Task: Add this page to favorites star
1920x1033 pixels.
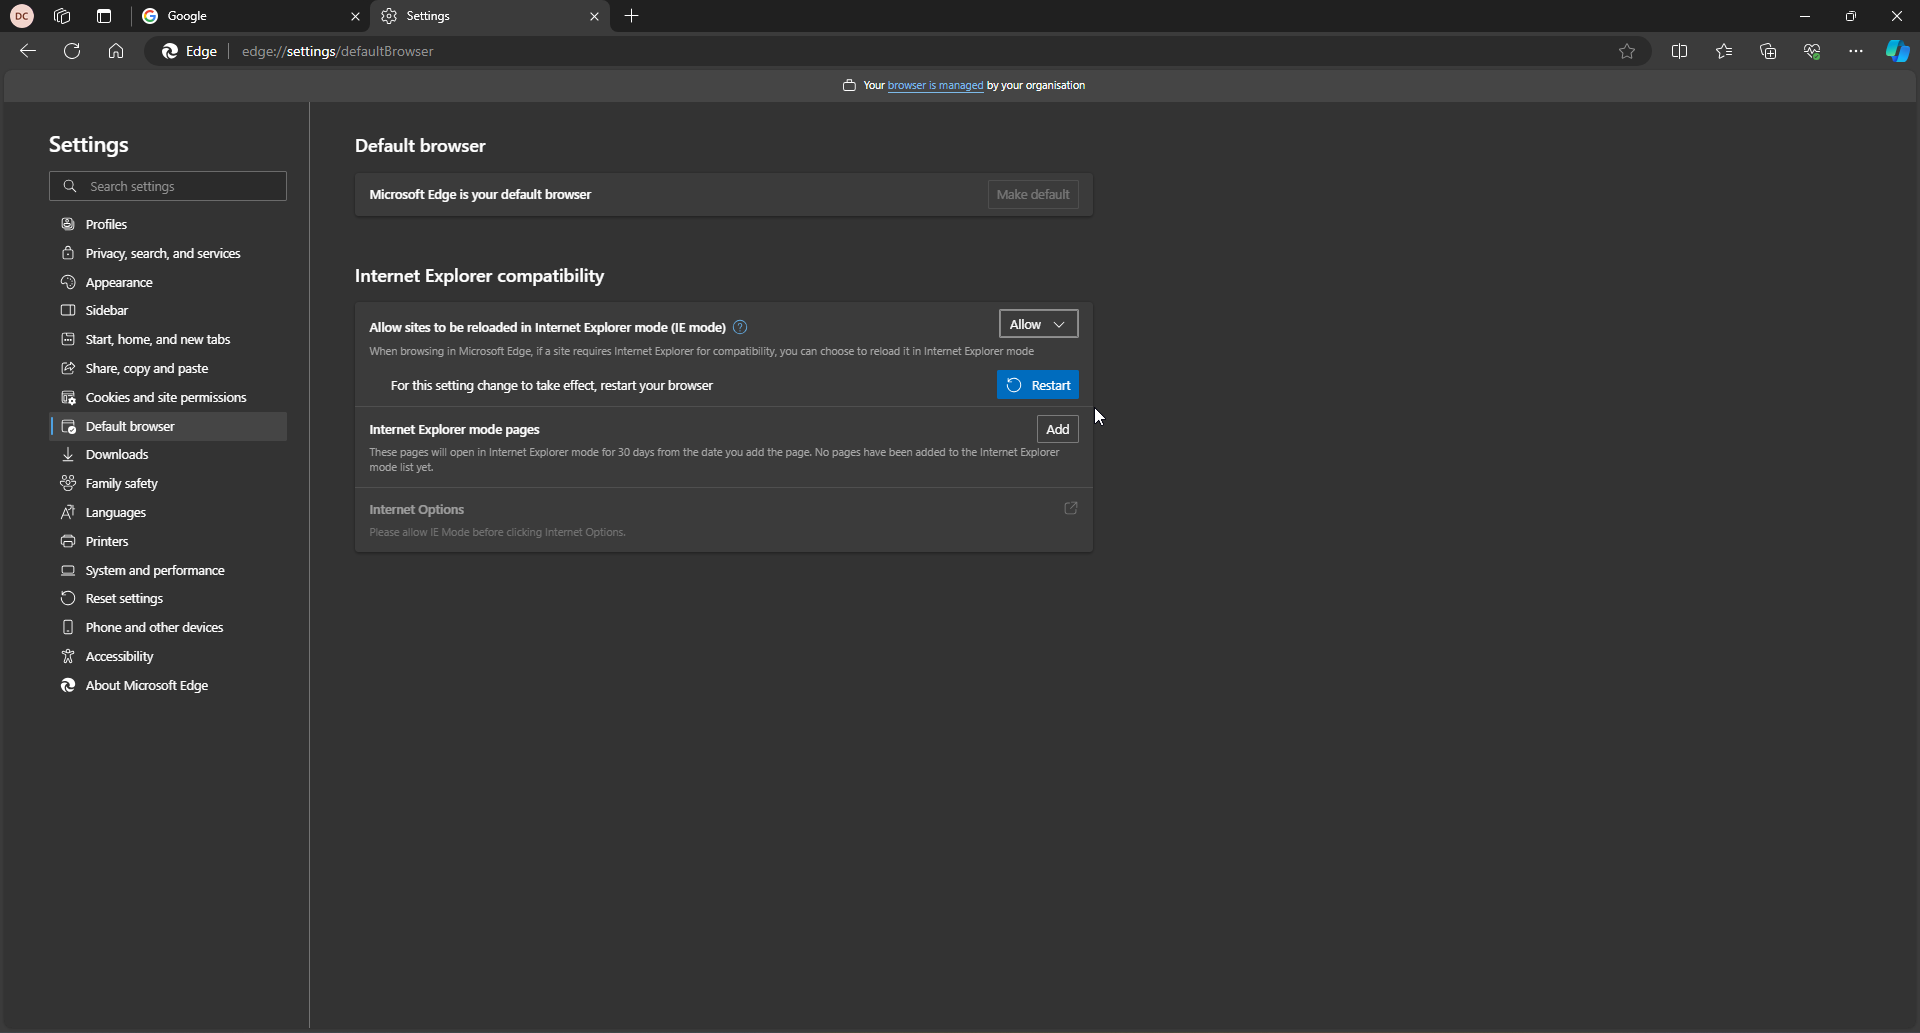Action: tap(1627, 51)
